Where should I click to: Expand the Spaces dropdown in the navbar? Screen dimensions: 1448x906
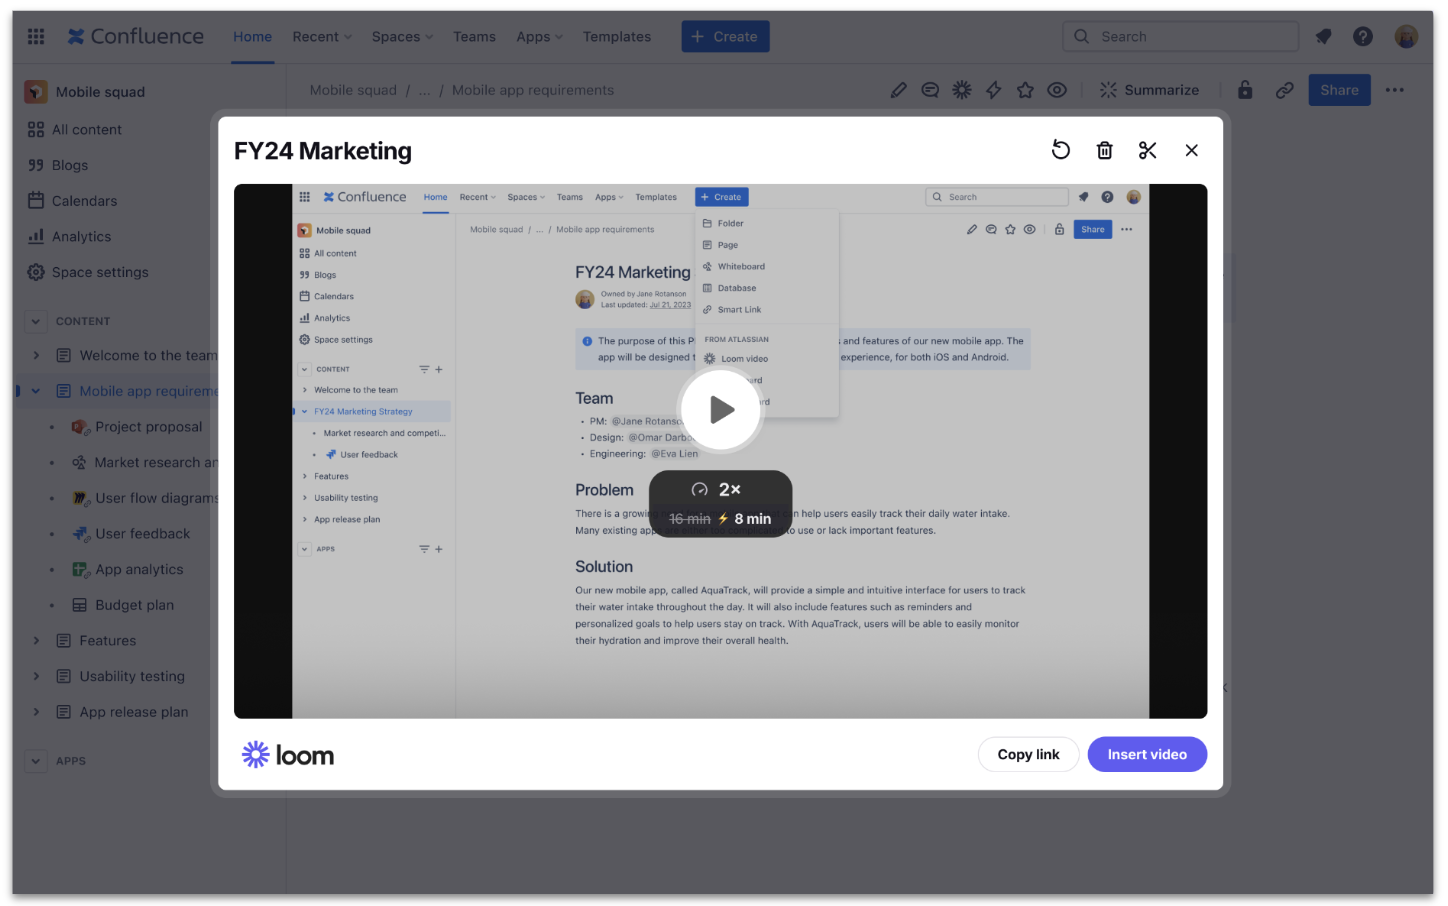[401, 36]
